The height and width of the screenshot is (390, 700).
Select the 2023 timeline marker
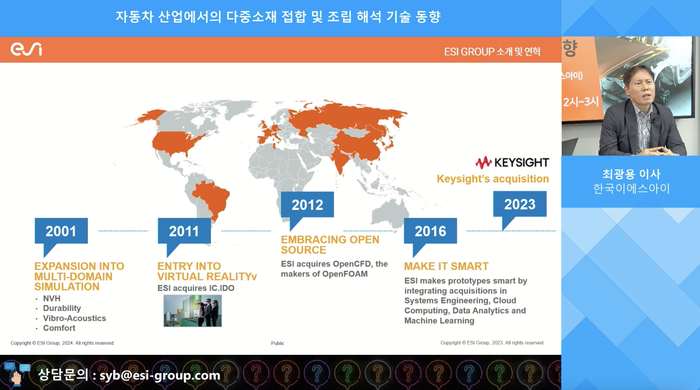(520, 204)
